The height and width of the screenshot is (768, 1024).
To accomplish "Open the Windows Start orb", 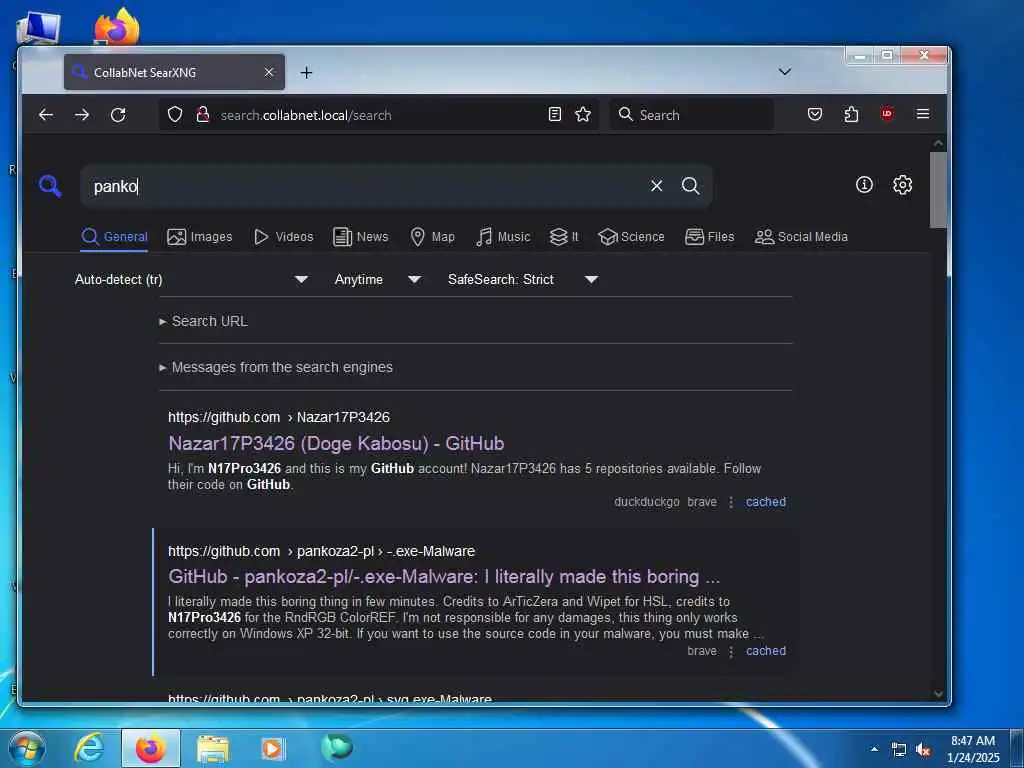I will 26,748.
